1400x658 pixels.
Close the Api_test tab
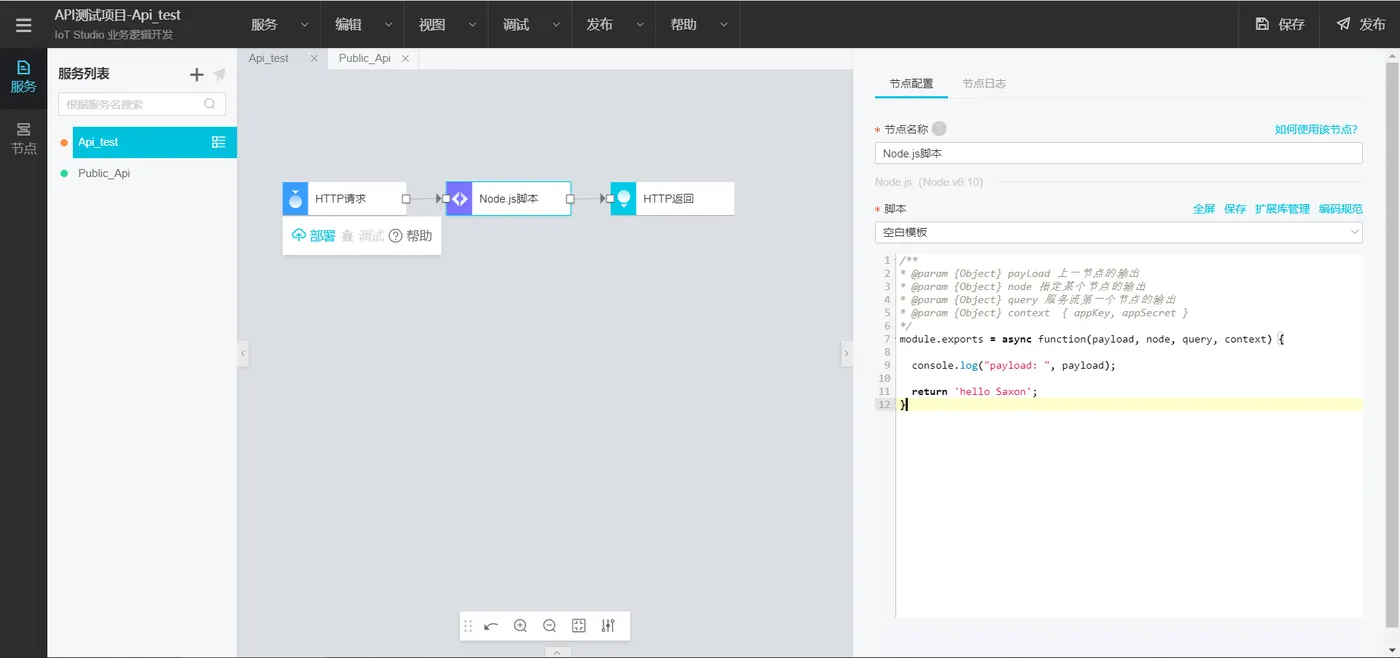click(x=314, y=58)
